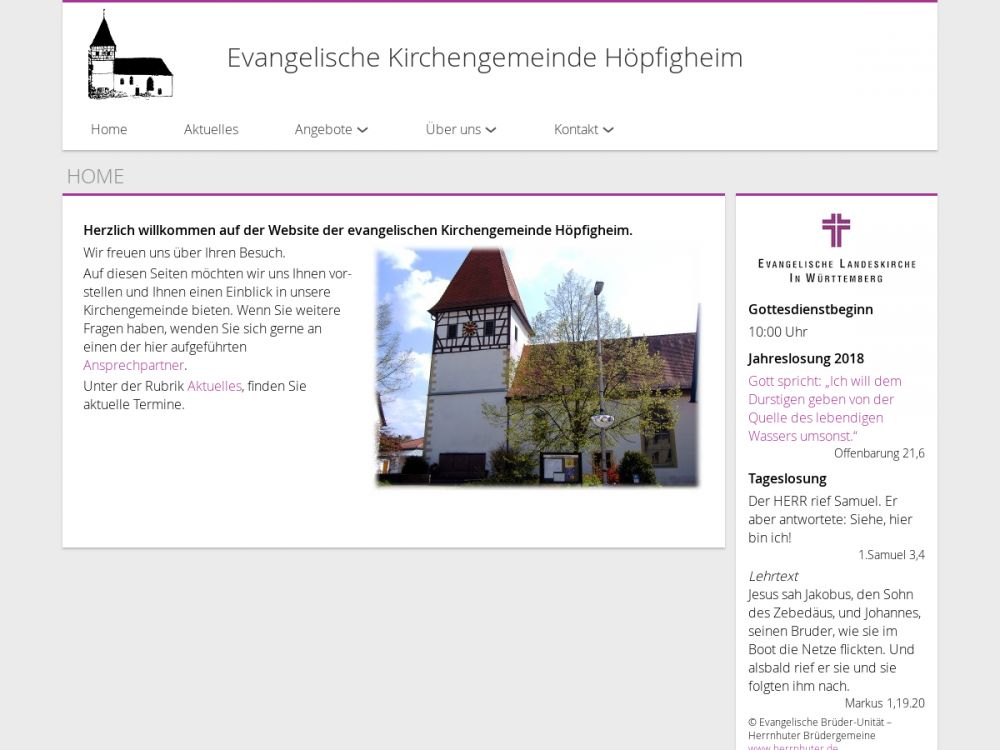This screenshot has width=1000, height=750.
Task: Open the Home menu item
Action: [109, 129]
